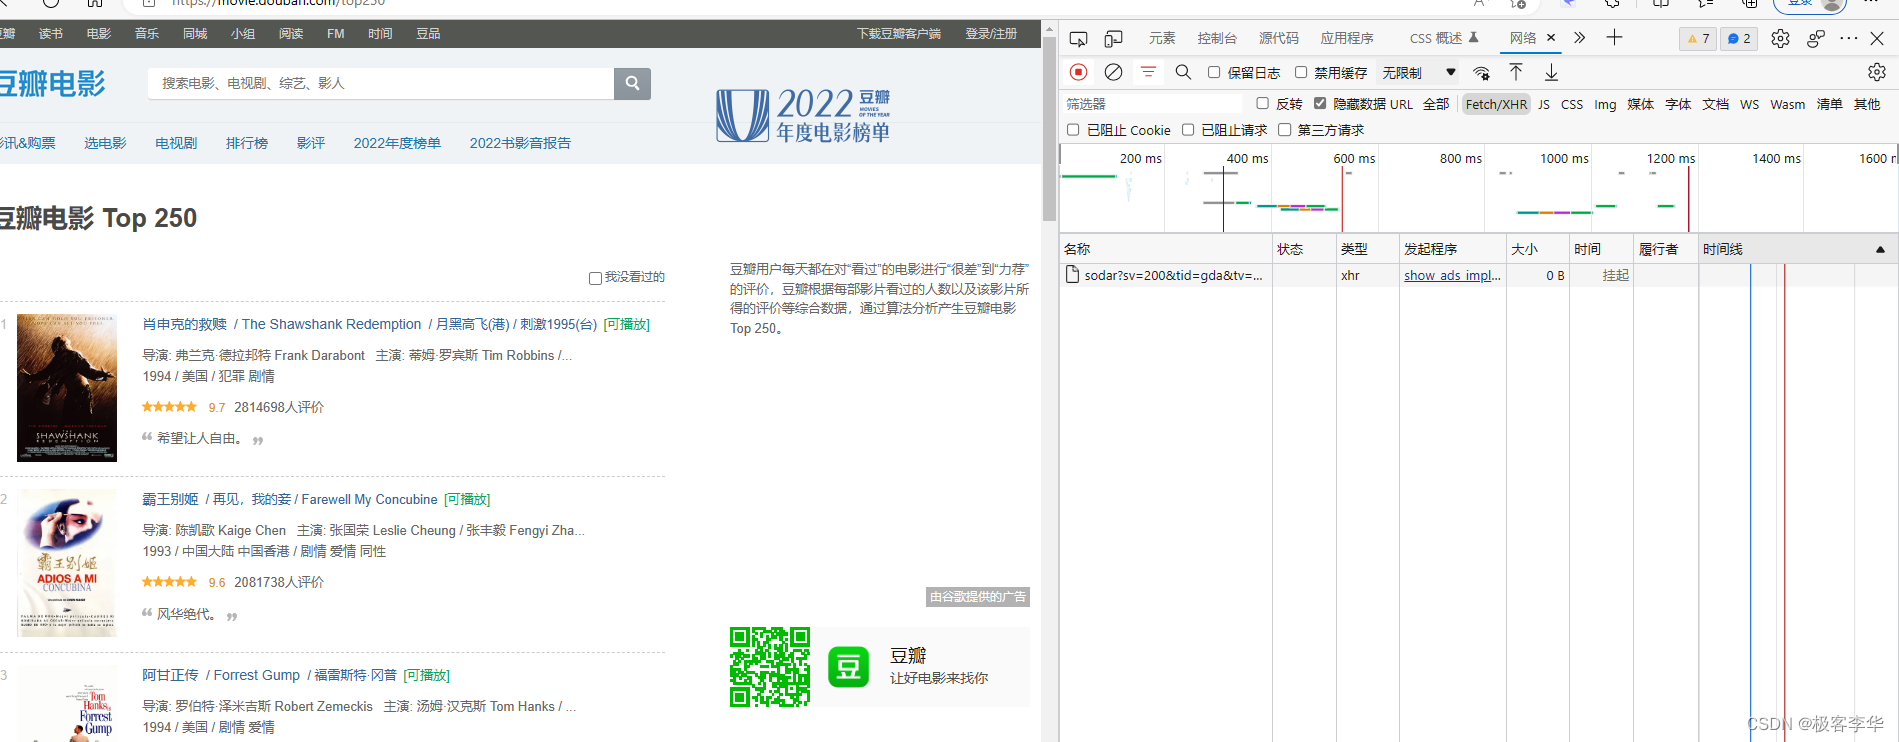Open 霸王别姬 movie link
The height and width of the screenshot is (742, 1899).
click(x=170, y=499)
